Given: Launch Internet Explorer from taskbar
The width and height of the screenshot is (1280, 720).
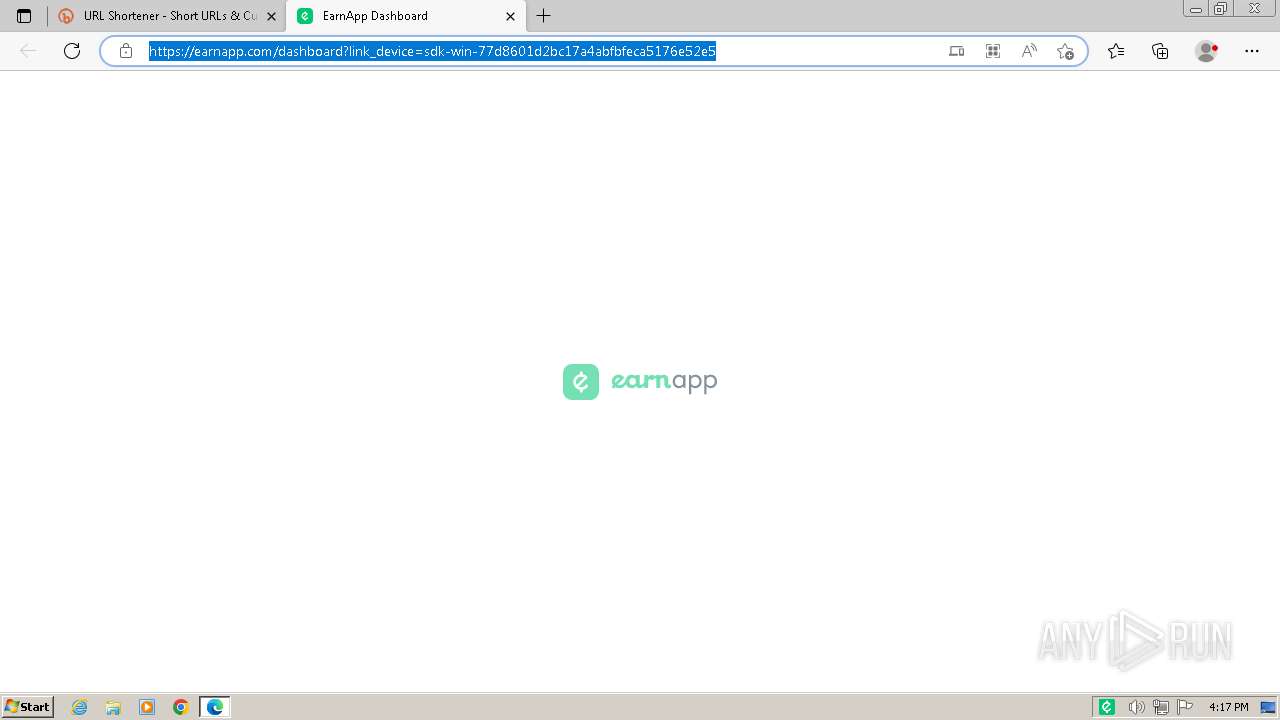Looking at the screenshot, I should 80,707.
